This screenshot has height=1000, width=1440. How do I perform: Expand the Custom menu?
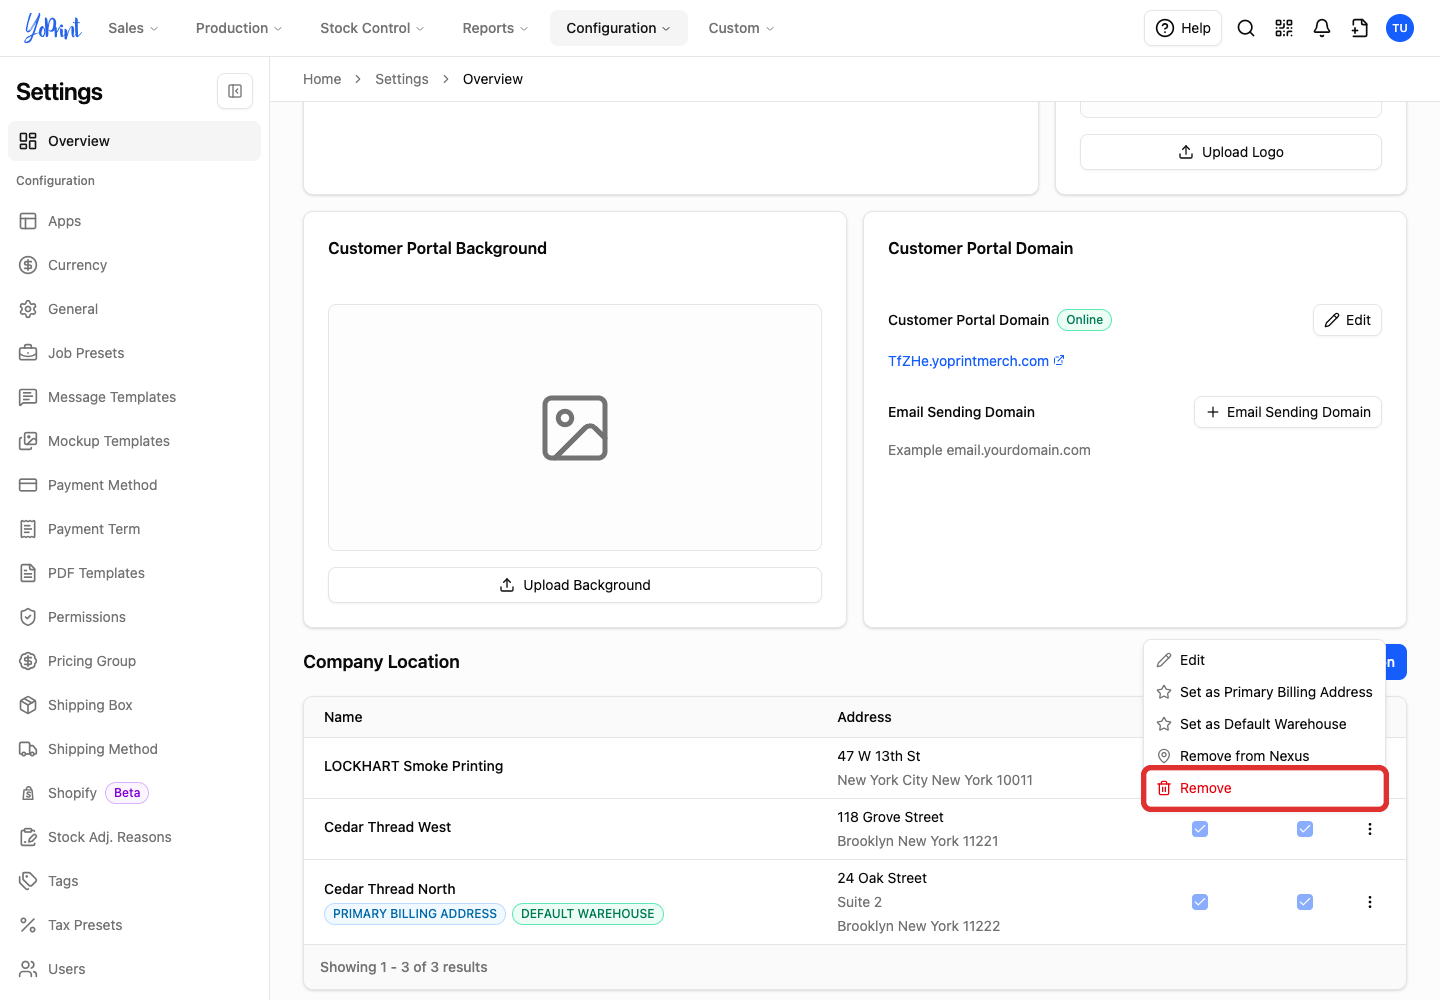(741, 28)
